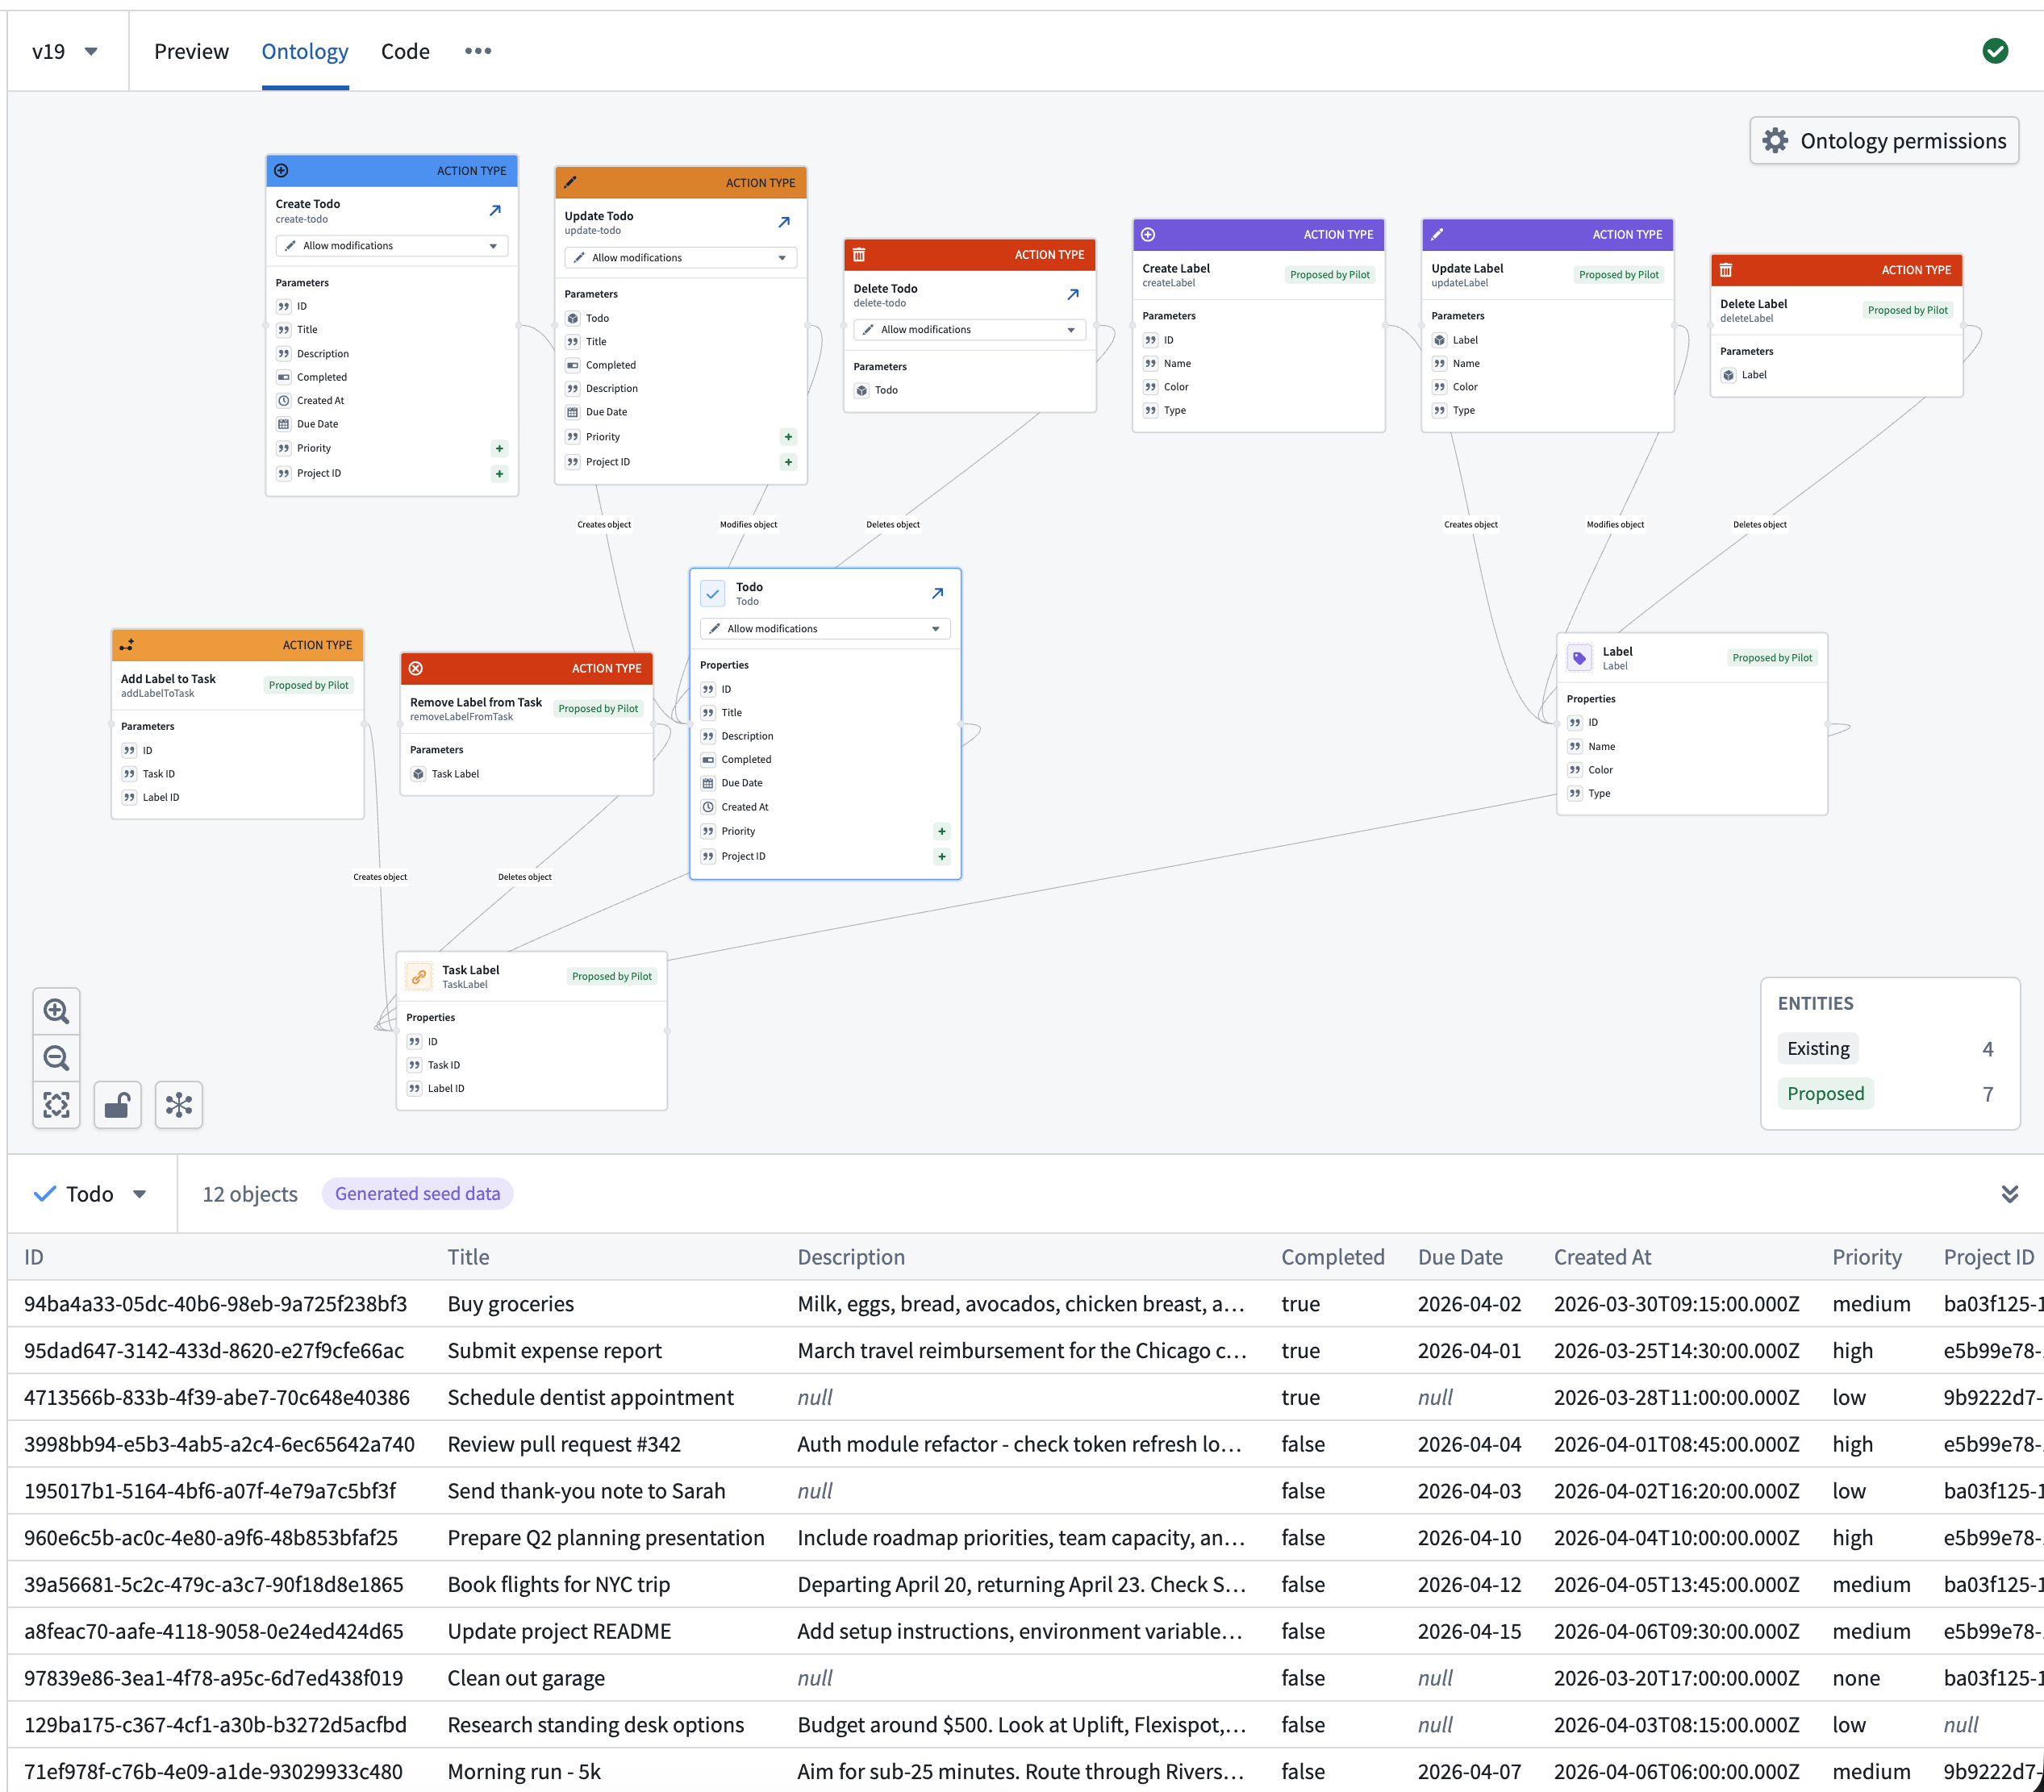Zoom in on the ontology canvas
This screenshot has width=2044, height=1792.
pos(56,1010)
